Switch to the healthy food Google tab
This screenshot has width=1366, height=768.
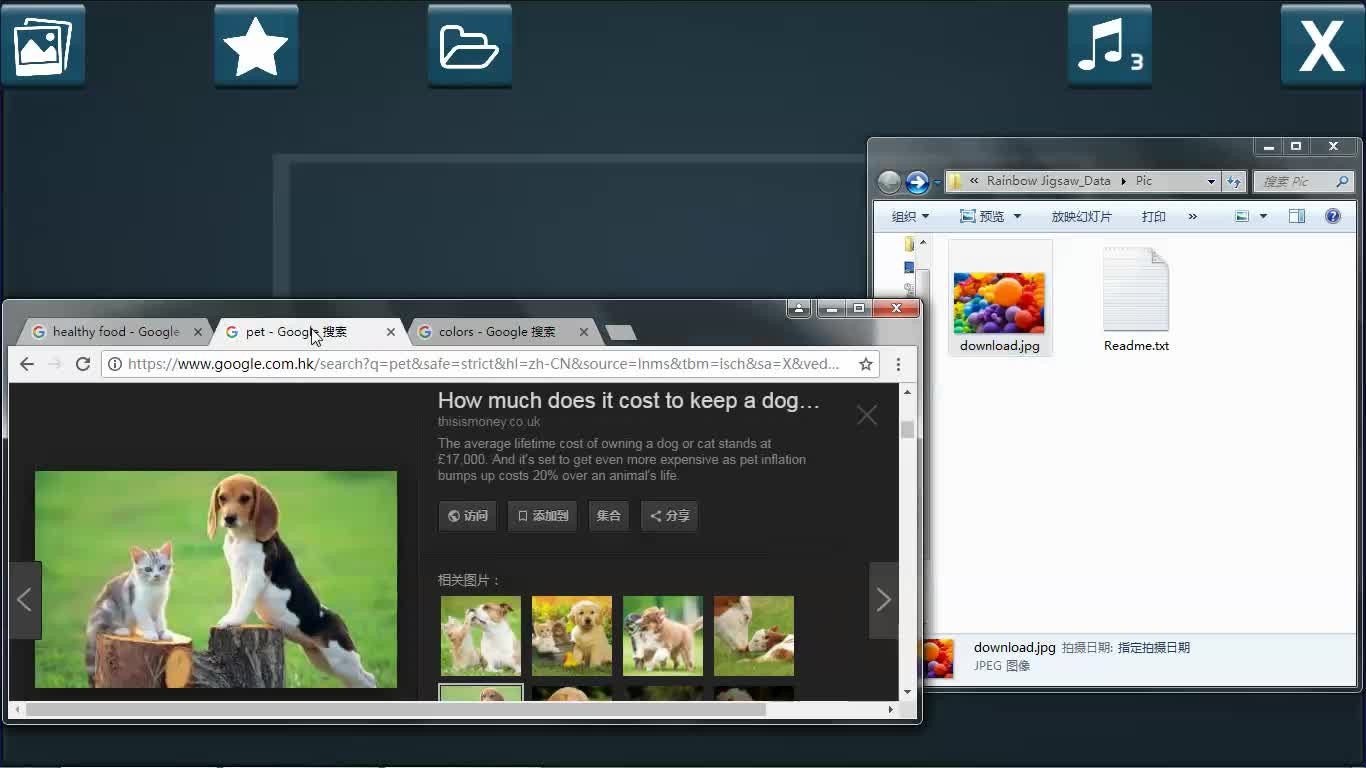[x=115, y=332]
